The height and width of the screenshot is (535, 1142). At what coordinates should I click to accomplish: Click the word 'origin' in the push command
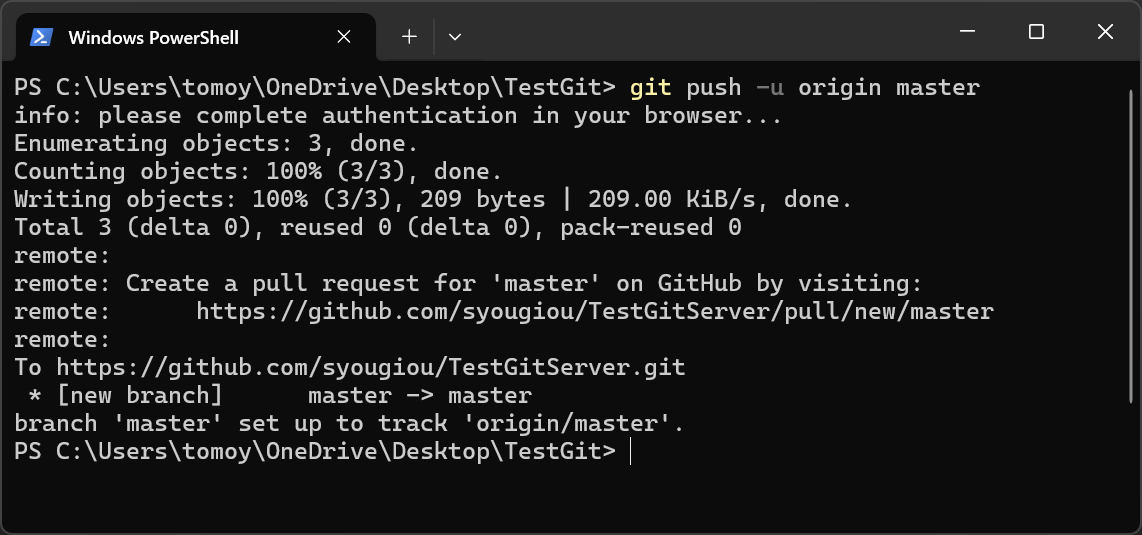839,88
